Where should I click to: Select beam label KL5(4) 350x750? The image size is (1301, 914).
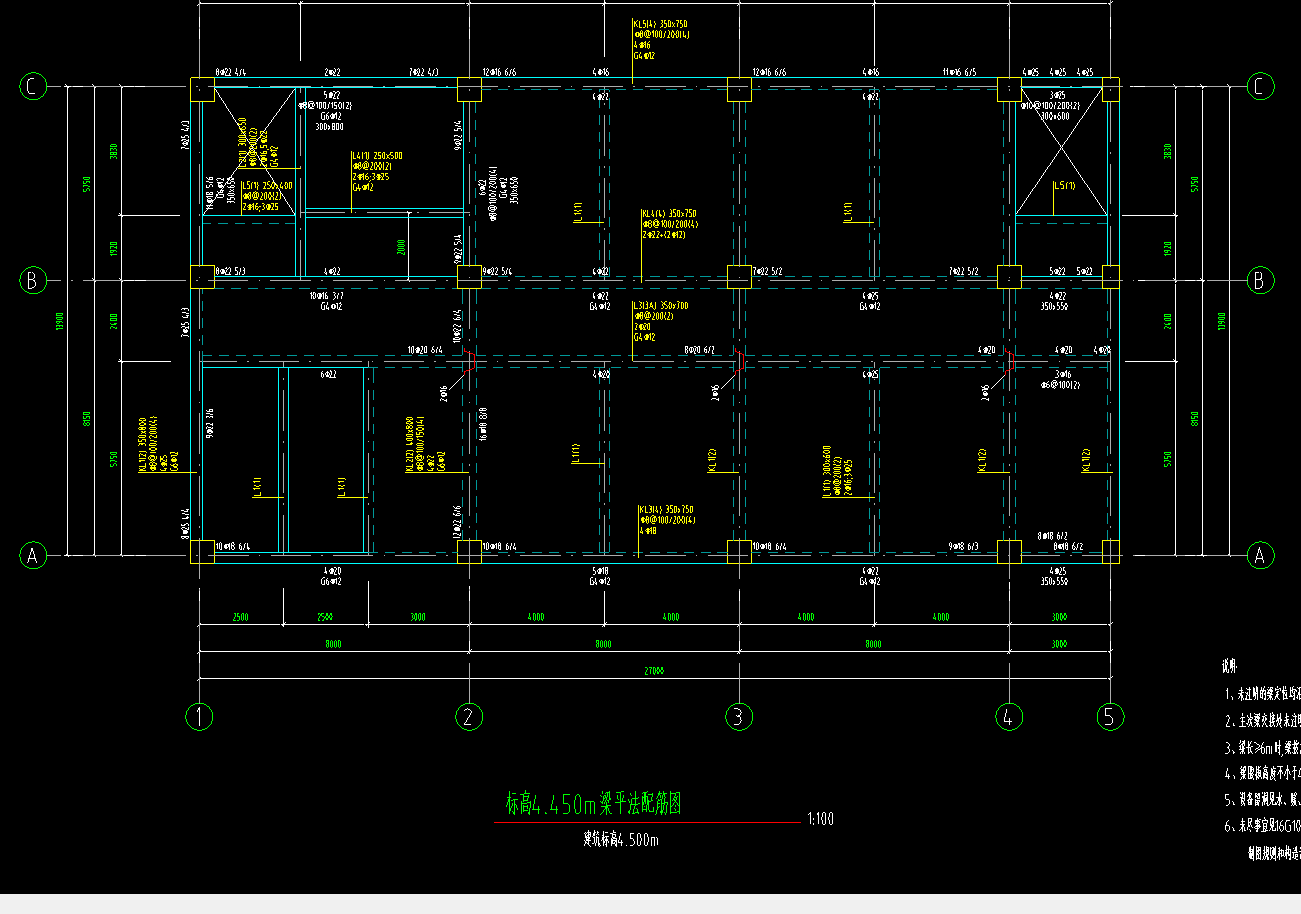pos(660,23)
